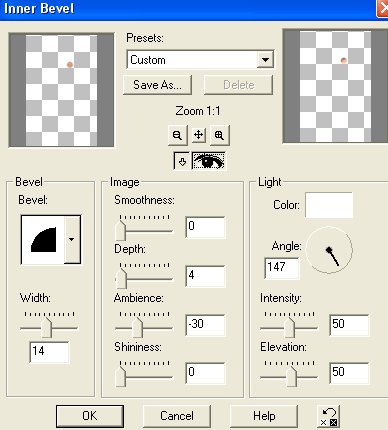Click the reset to default icon

point(329,416)
